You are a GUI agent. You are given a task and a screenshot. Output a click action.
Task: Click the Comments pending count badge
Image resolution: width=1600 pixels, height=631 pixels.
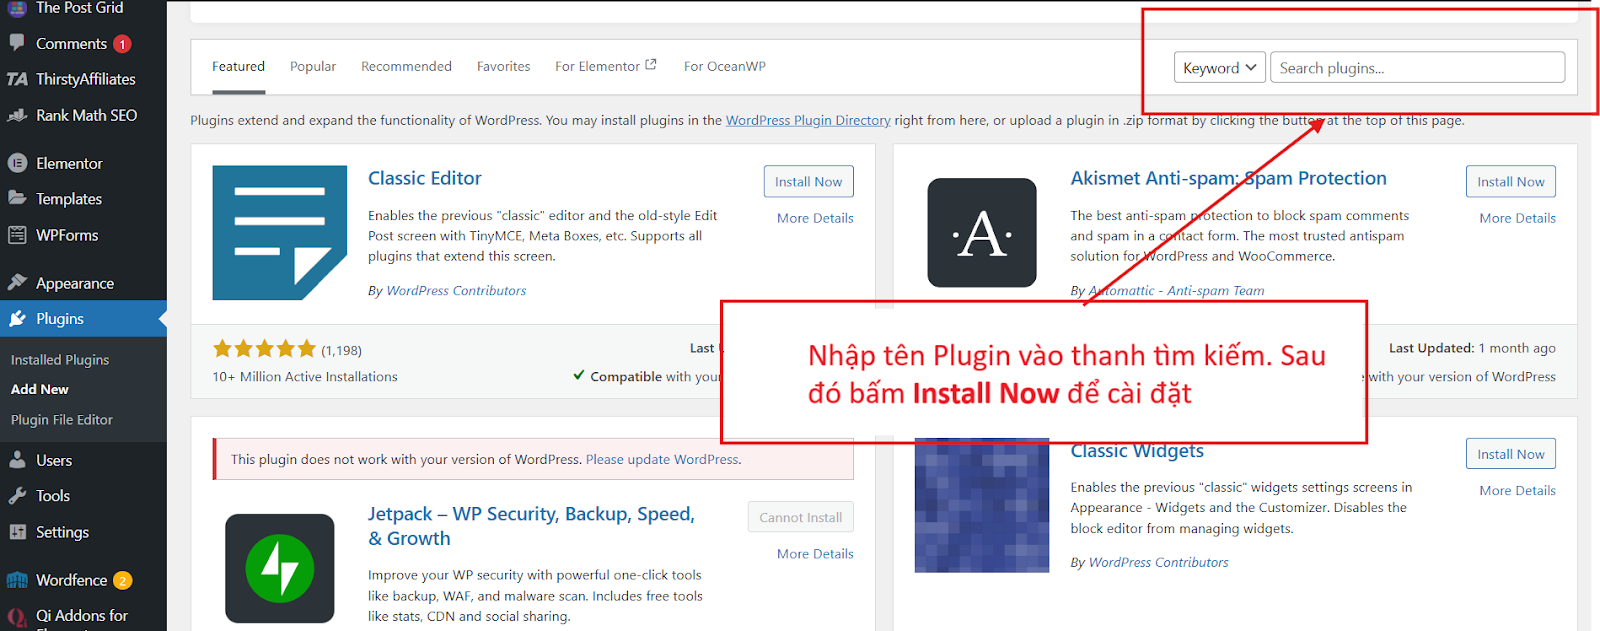point(122,44)
